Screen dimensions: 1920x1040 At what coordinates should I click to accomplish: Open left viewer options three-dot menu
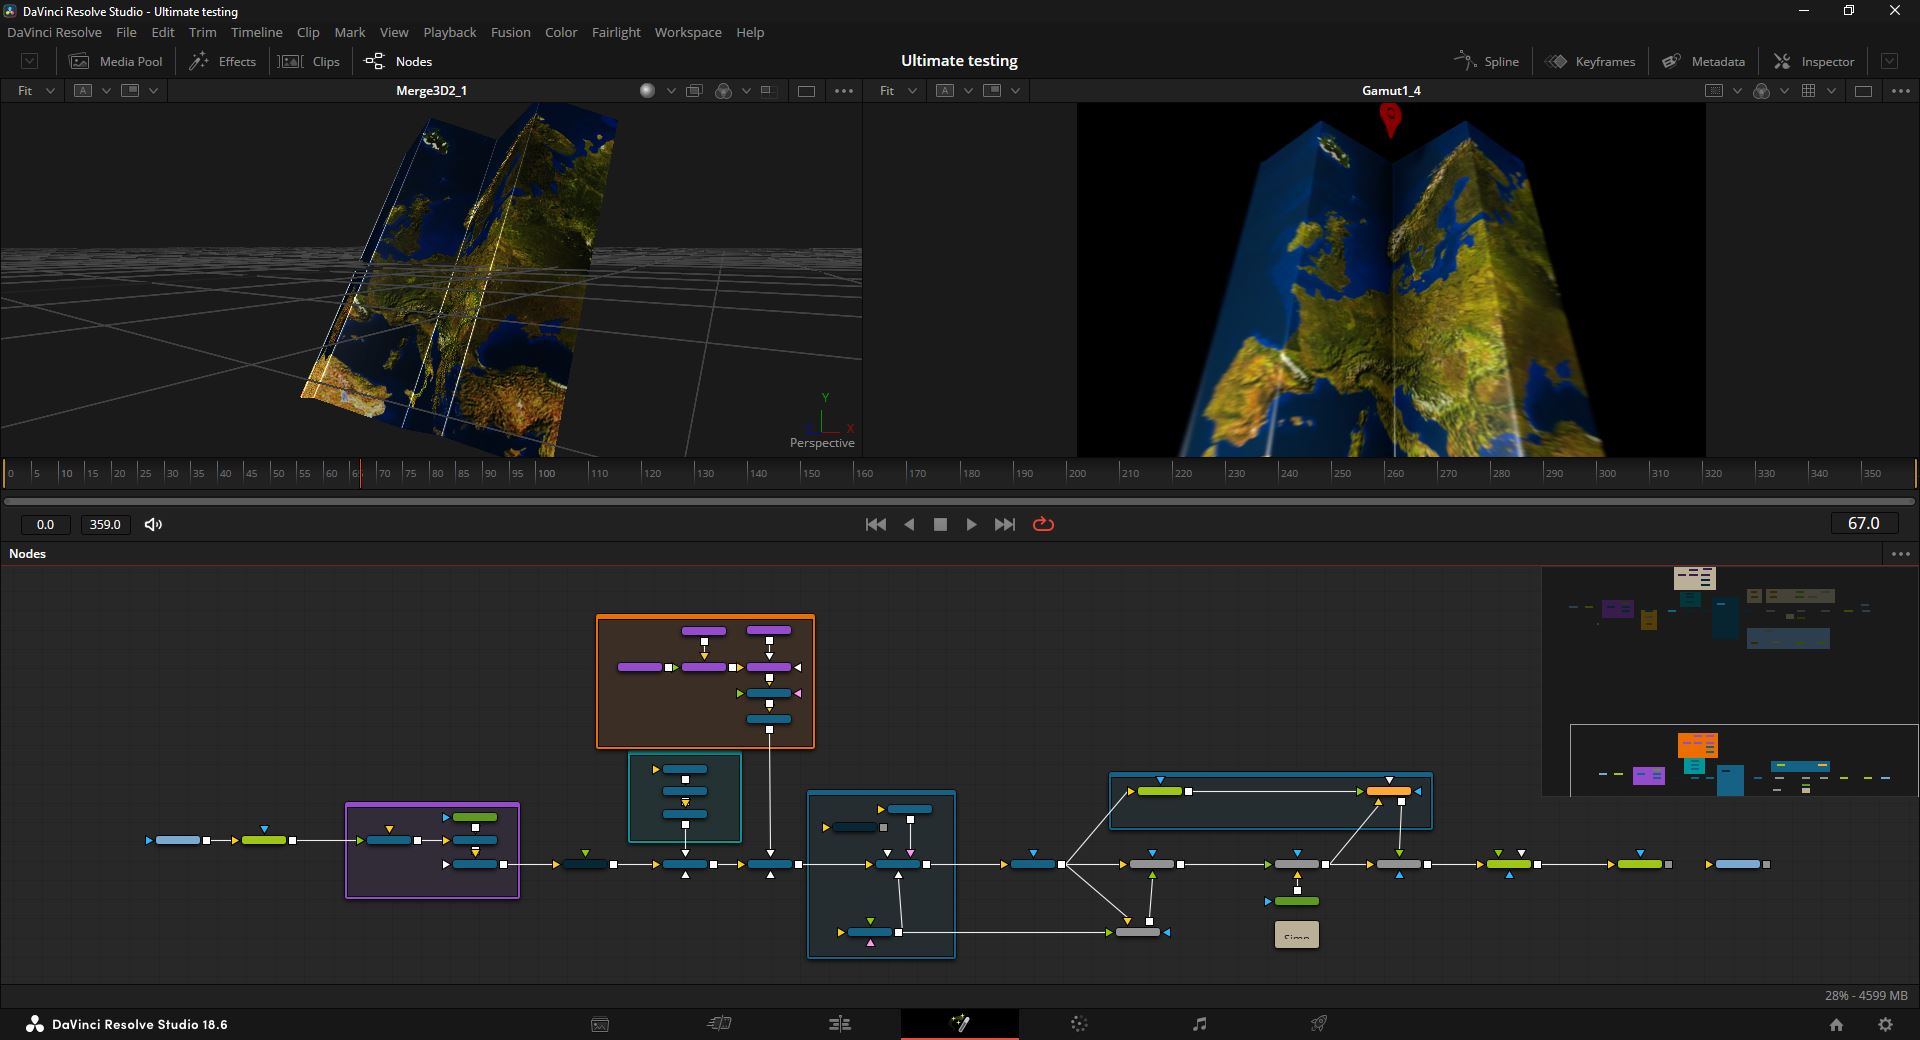point(844,91)
